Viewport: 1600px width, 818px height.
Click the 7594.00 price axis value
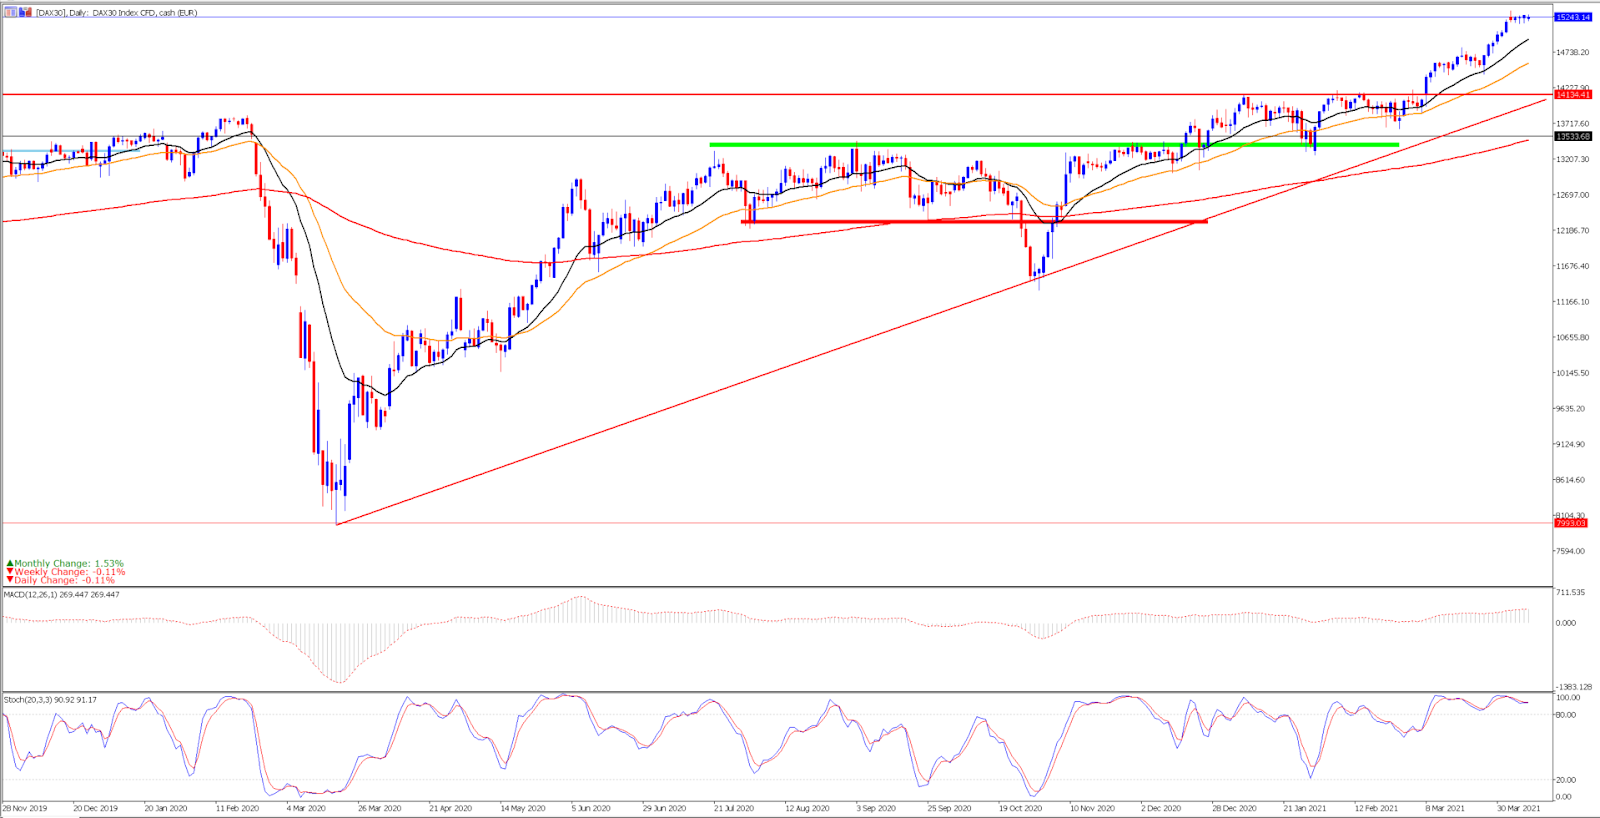pyautogui.click(x=1571, y=551)
